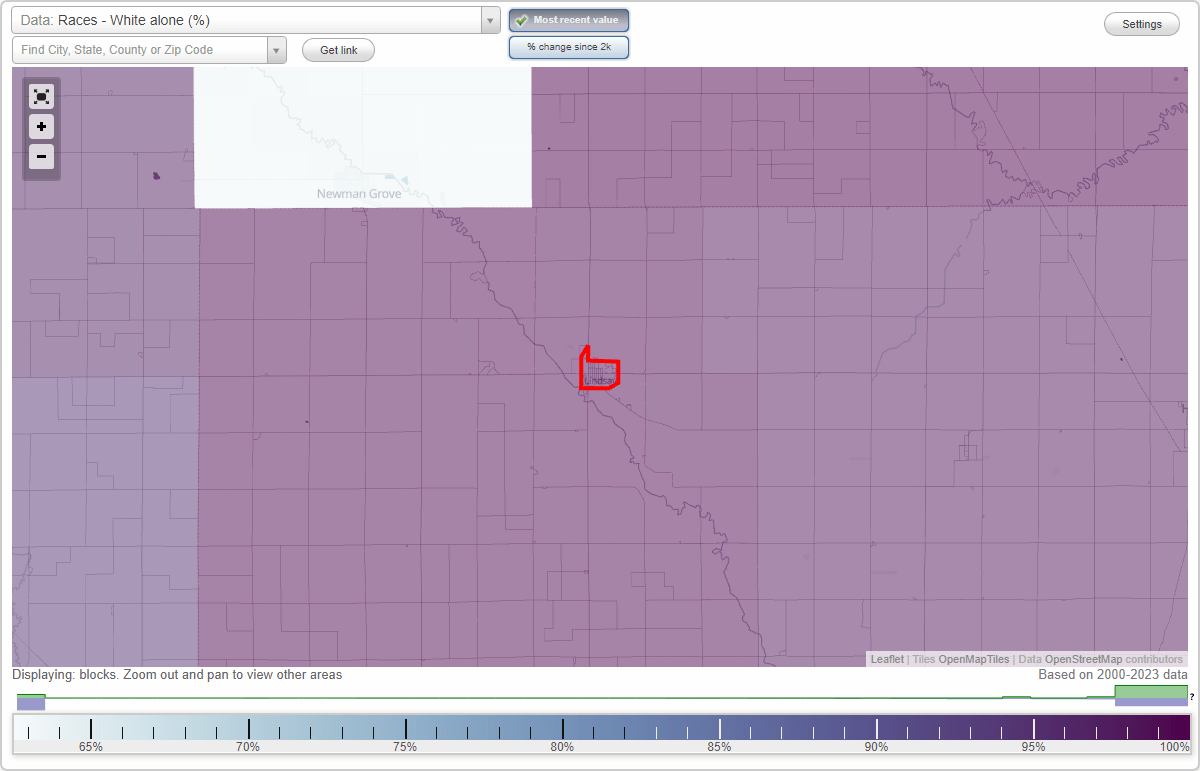1200x771 pixels.
Task: Open the Races - White alone combo box
Action: coord(250,19)
